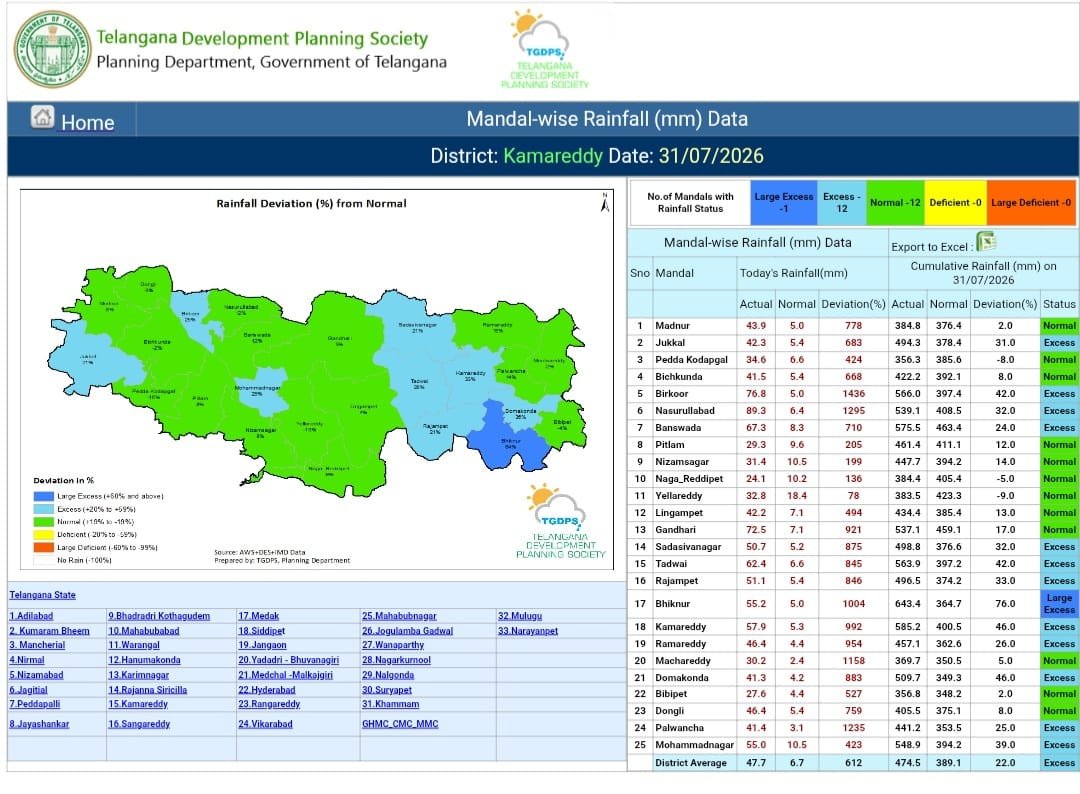The width and height of the screenshot is (1080, 794).
Task: Open the 33.Narayanpet district link
Action: tap(528, 631)
